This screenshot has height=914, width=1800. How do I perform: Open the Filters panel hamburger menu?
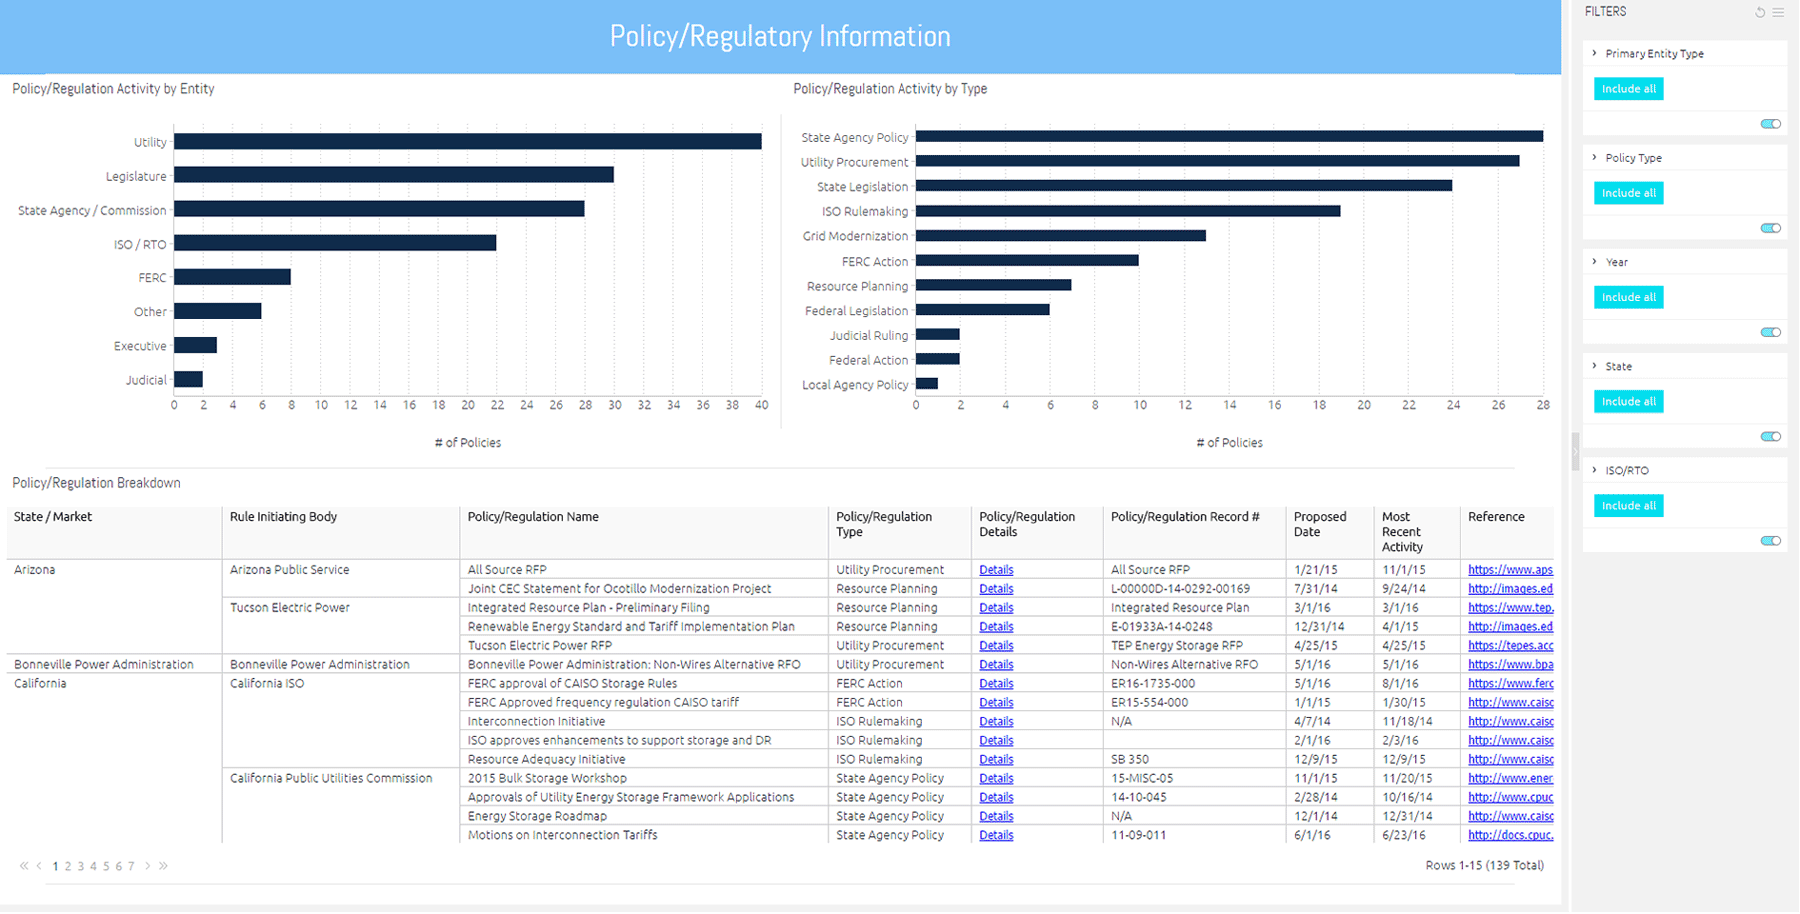(x=1778, y=13)
